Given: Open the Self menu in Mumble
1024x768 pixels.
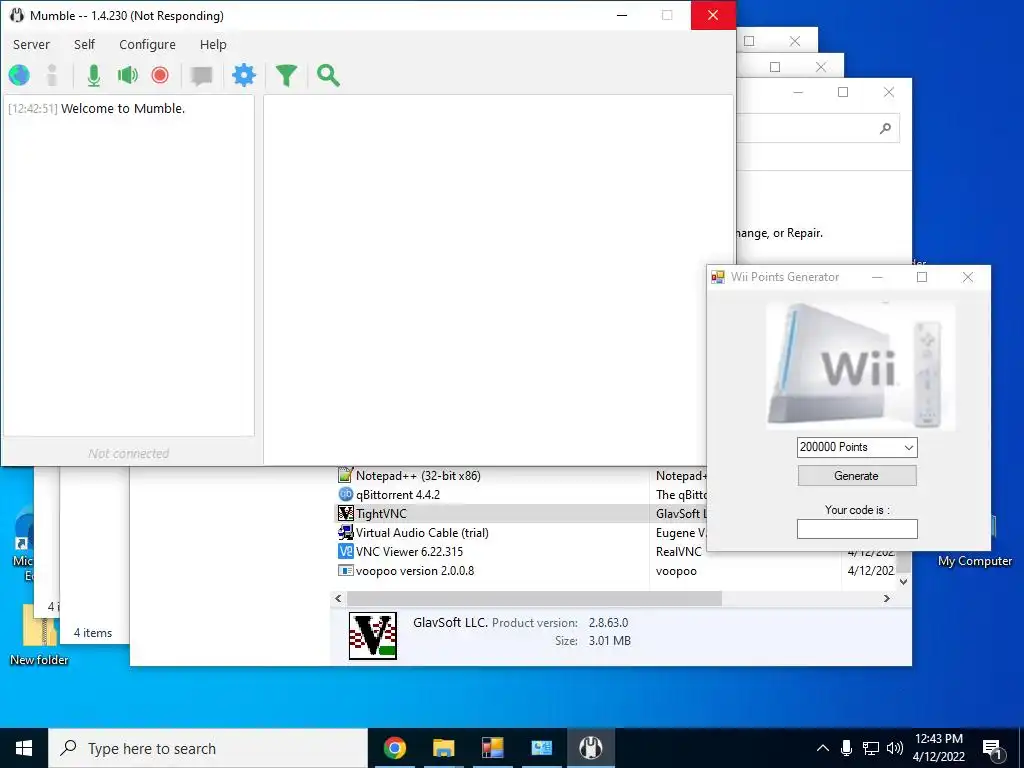Looking at the screenshot, I should click(84, 44).
